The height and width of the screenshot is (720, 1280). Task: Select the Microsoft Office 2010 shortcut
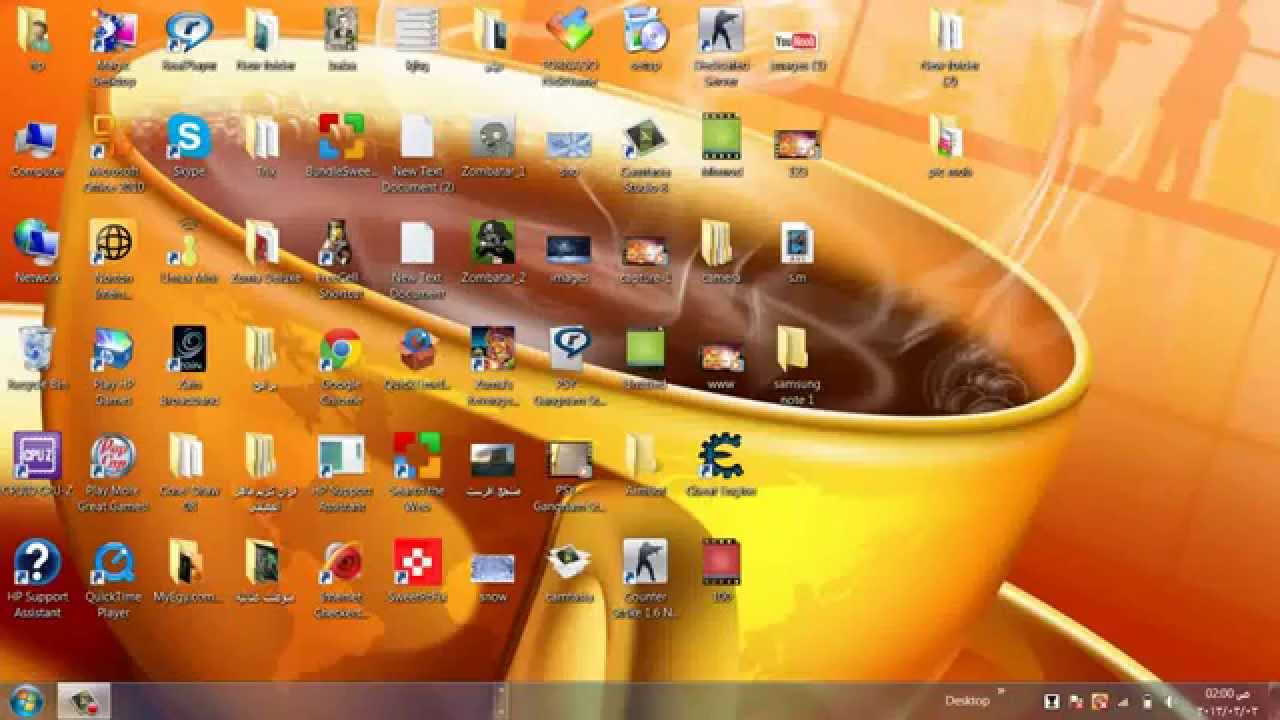point(113,153)
